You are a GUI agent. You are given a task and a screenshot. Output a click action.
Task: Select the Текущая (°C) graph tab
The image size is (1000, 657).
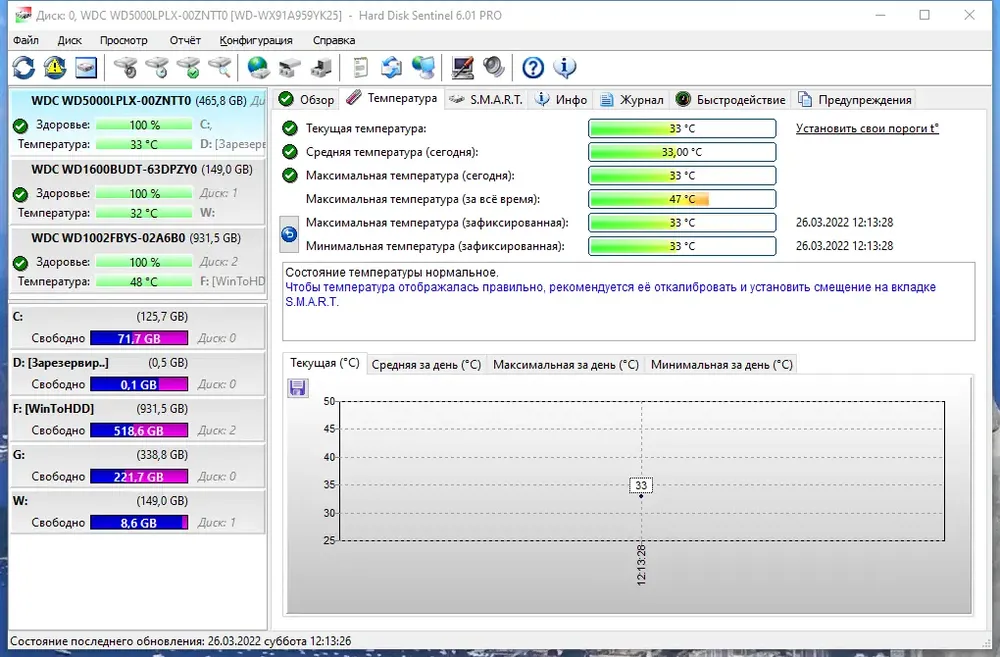coord(325,363)
